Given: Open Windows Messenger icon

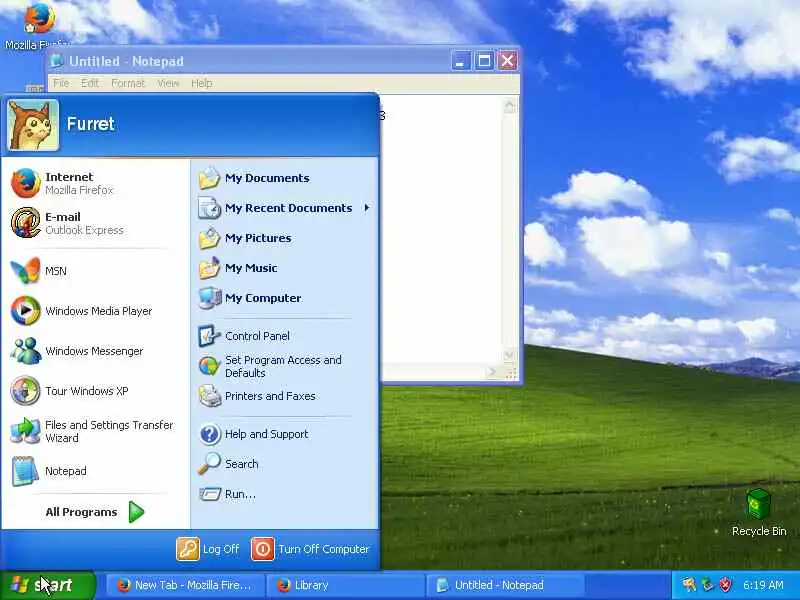Looking at the screenshot, I should (x=26, y=351).
